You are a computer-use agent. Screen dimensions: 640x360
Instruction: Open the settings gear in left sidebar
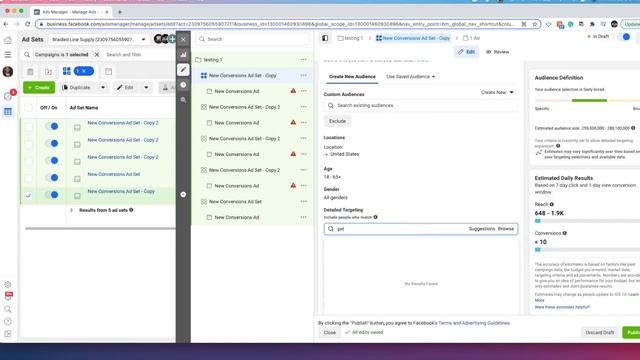click(8, 284)
